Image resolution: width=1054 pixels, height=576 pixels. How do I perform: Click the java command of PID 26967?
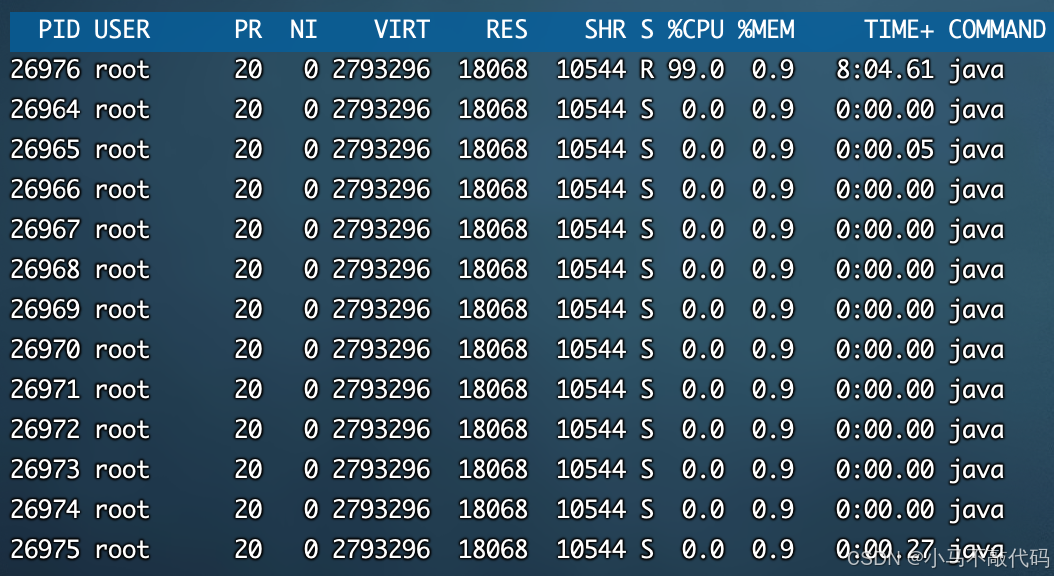click(977, 231)
